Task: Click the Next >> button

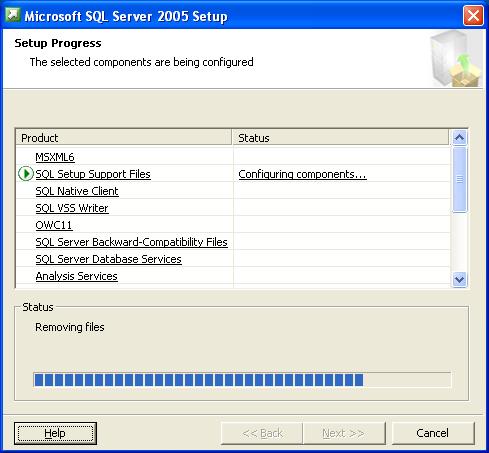Action: coord(344,433)
